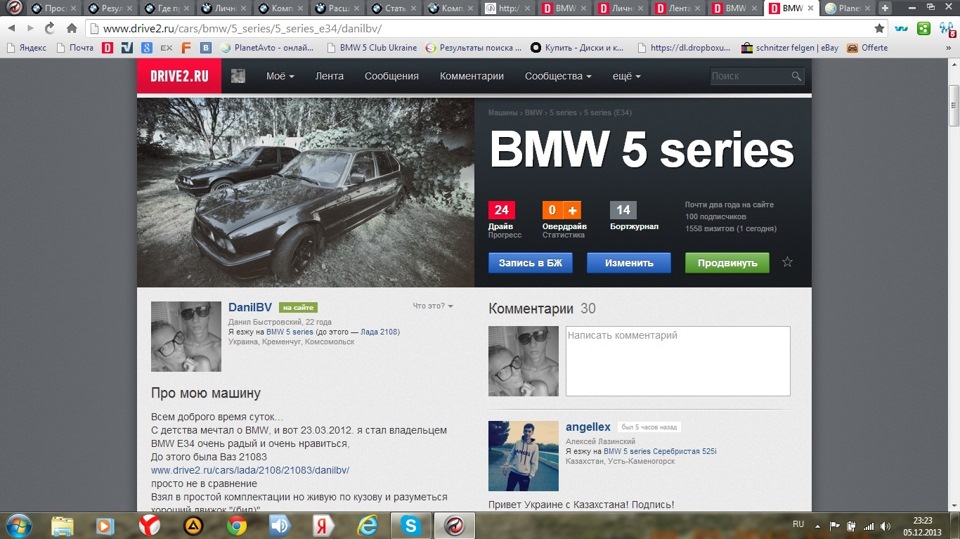This screenshot has width=960, height=539.
Task: Go to the browser home page icon
Action: pos(72,28)
